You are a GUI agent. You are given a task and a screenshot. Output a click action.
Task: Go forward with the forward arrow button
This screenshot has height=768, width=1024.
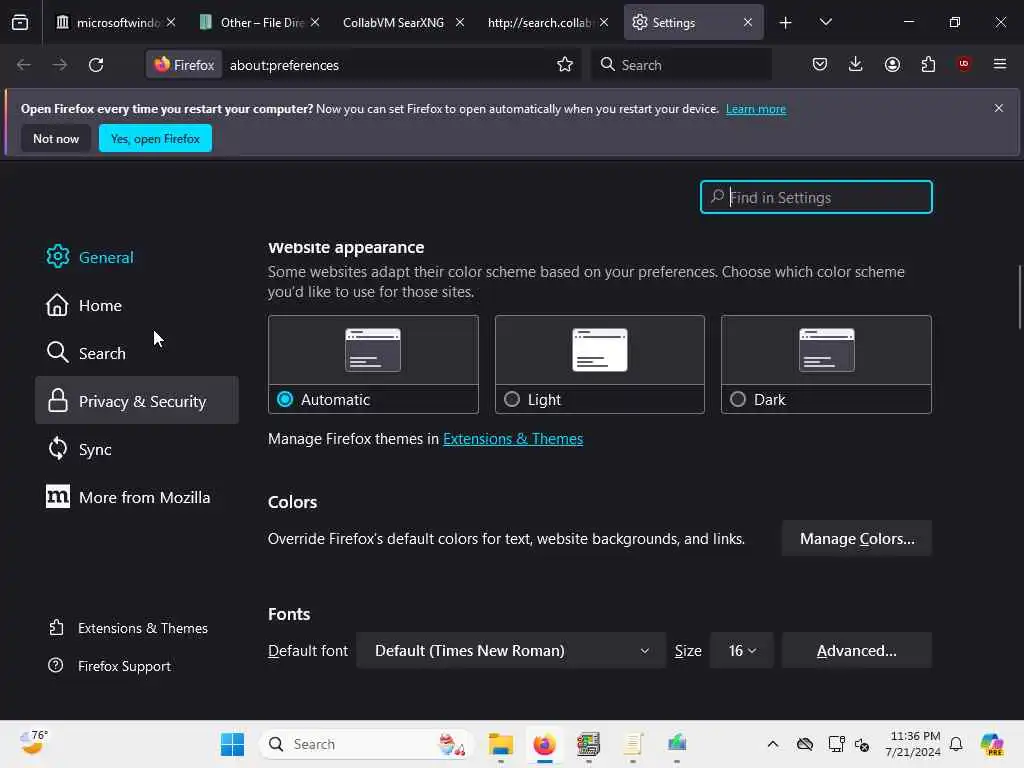(59, 65)
